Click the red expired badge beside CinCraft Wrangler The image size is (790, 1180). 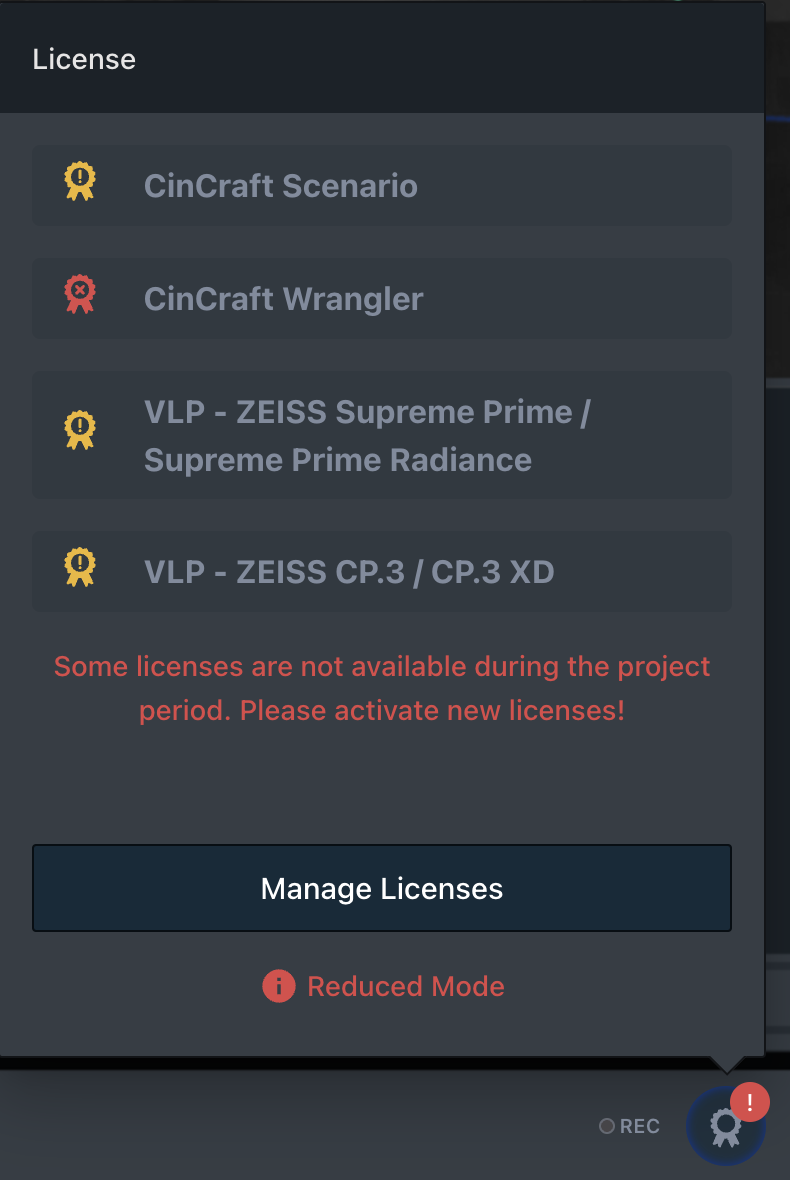coord(80,295)
